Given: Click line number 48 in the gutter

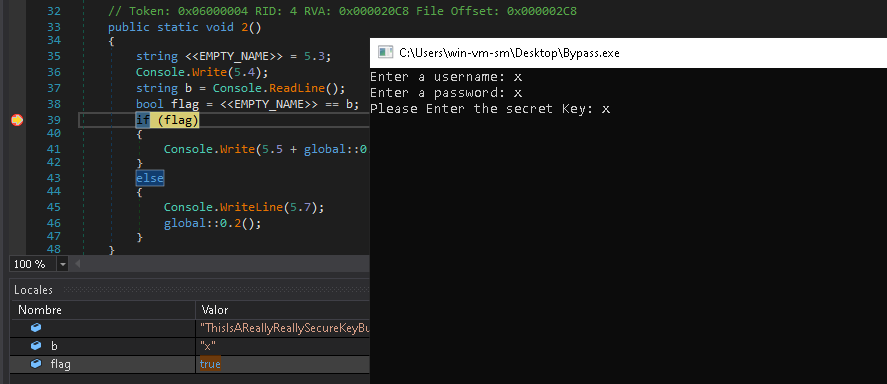Looking at the screenshot, I should pos(54,249).
